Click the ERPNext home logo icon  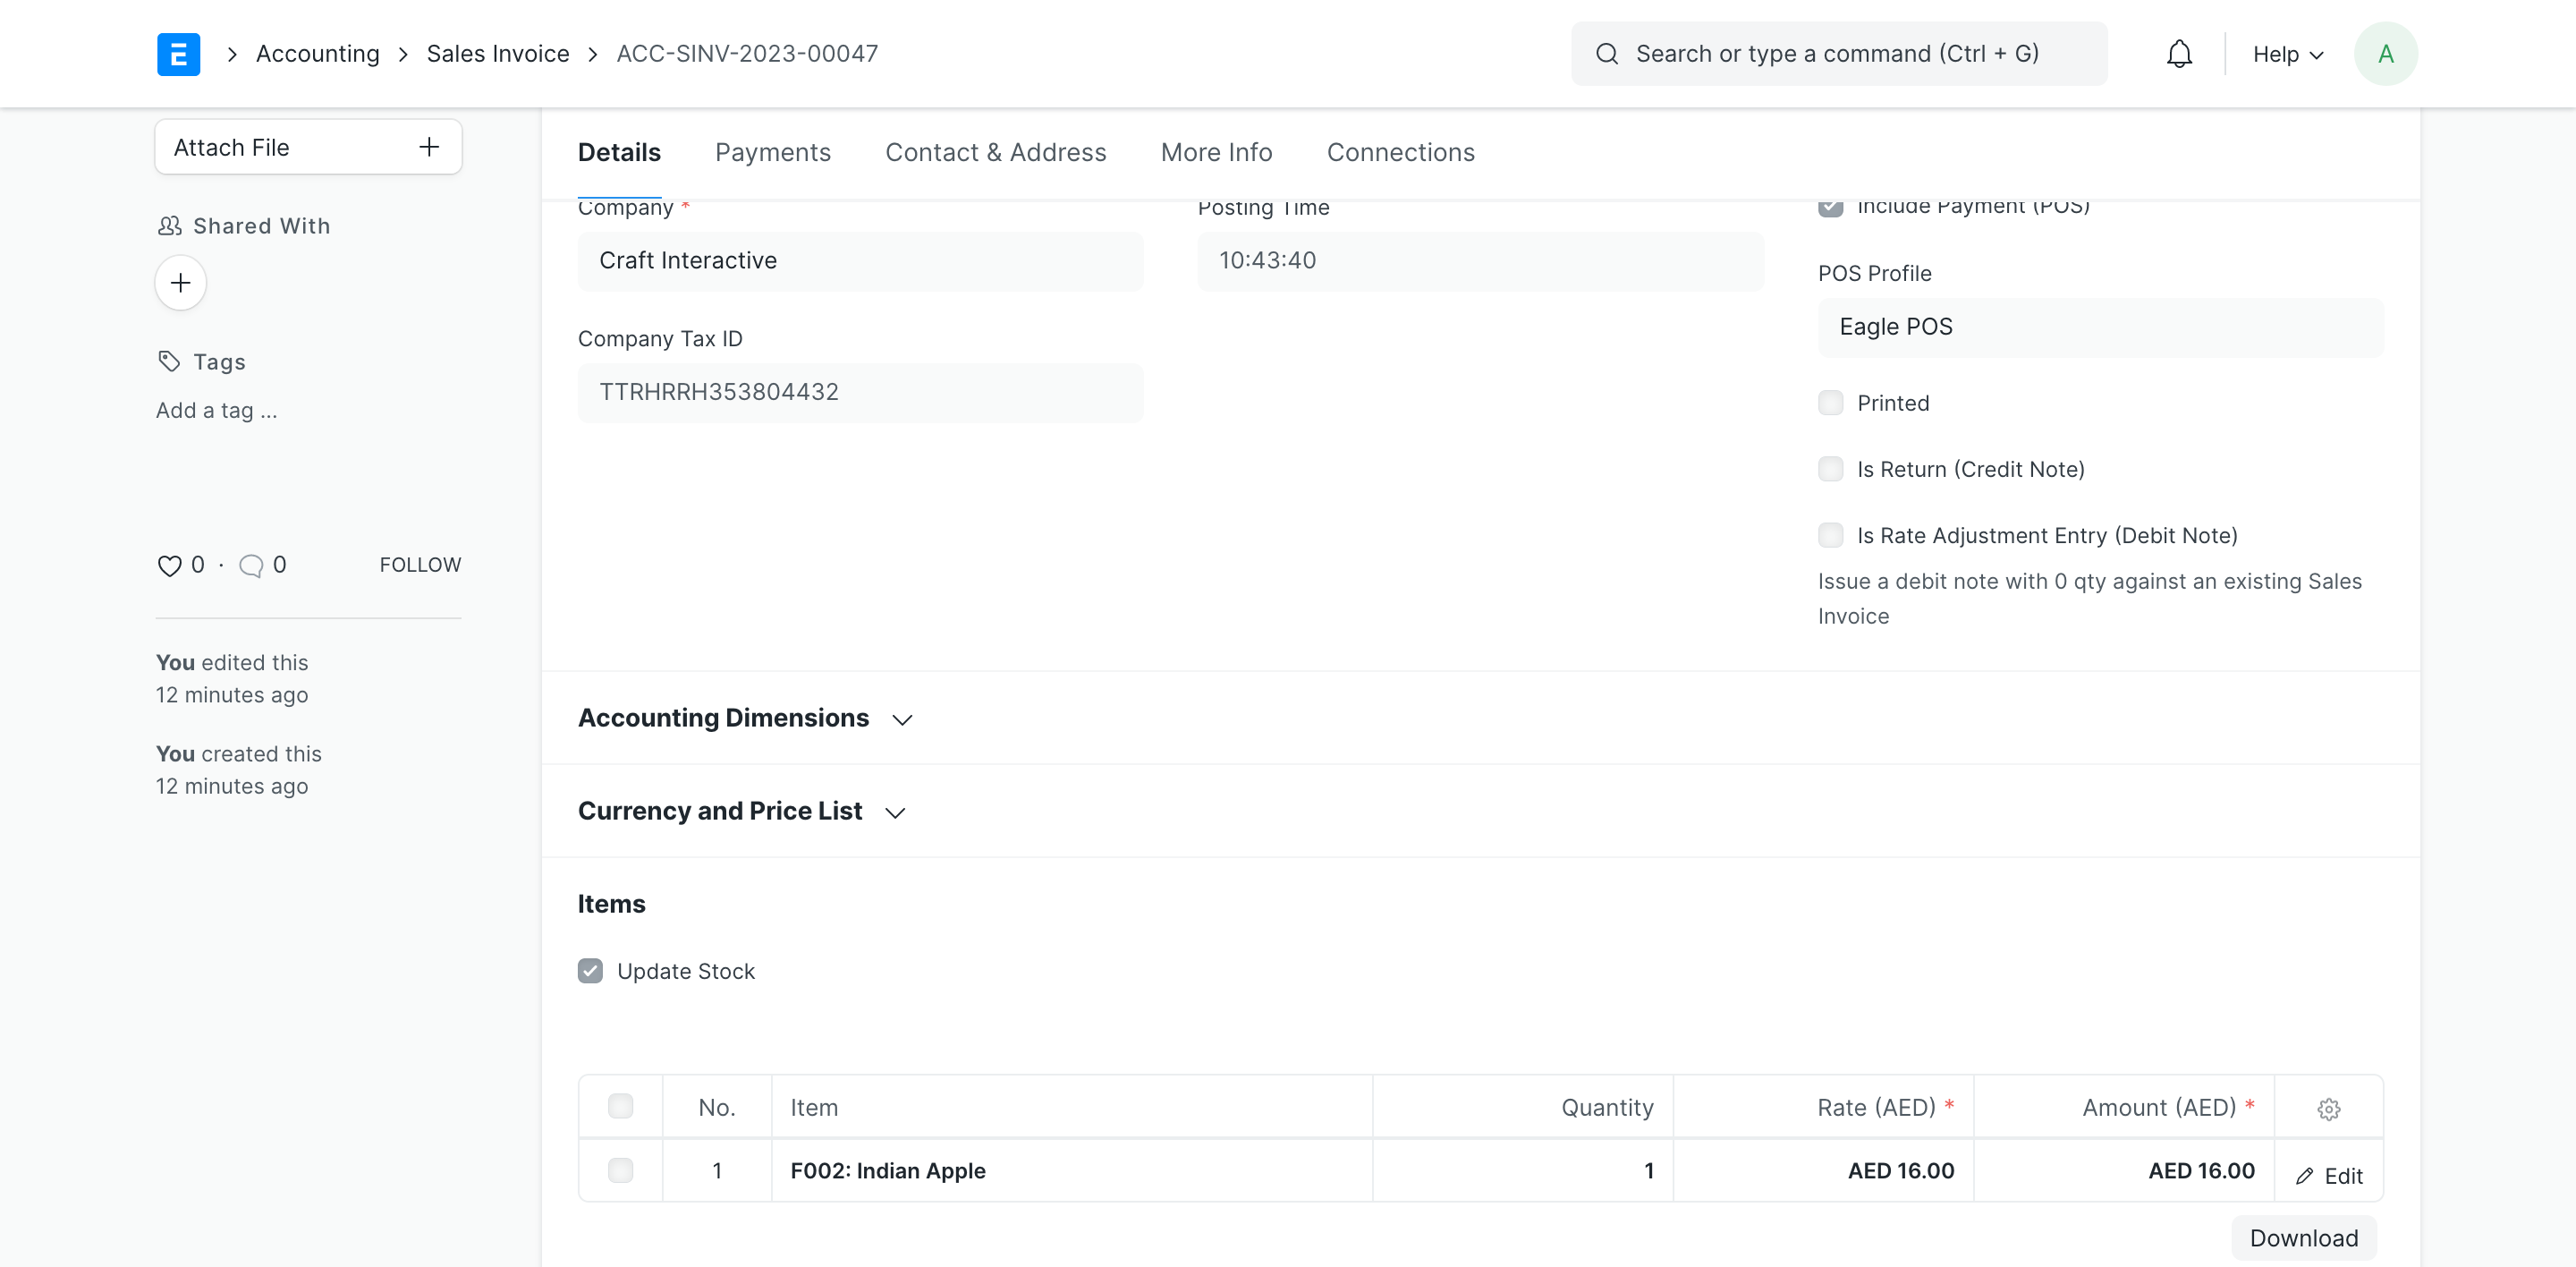click(178, 53)
